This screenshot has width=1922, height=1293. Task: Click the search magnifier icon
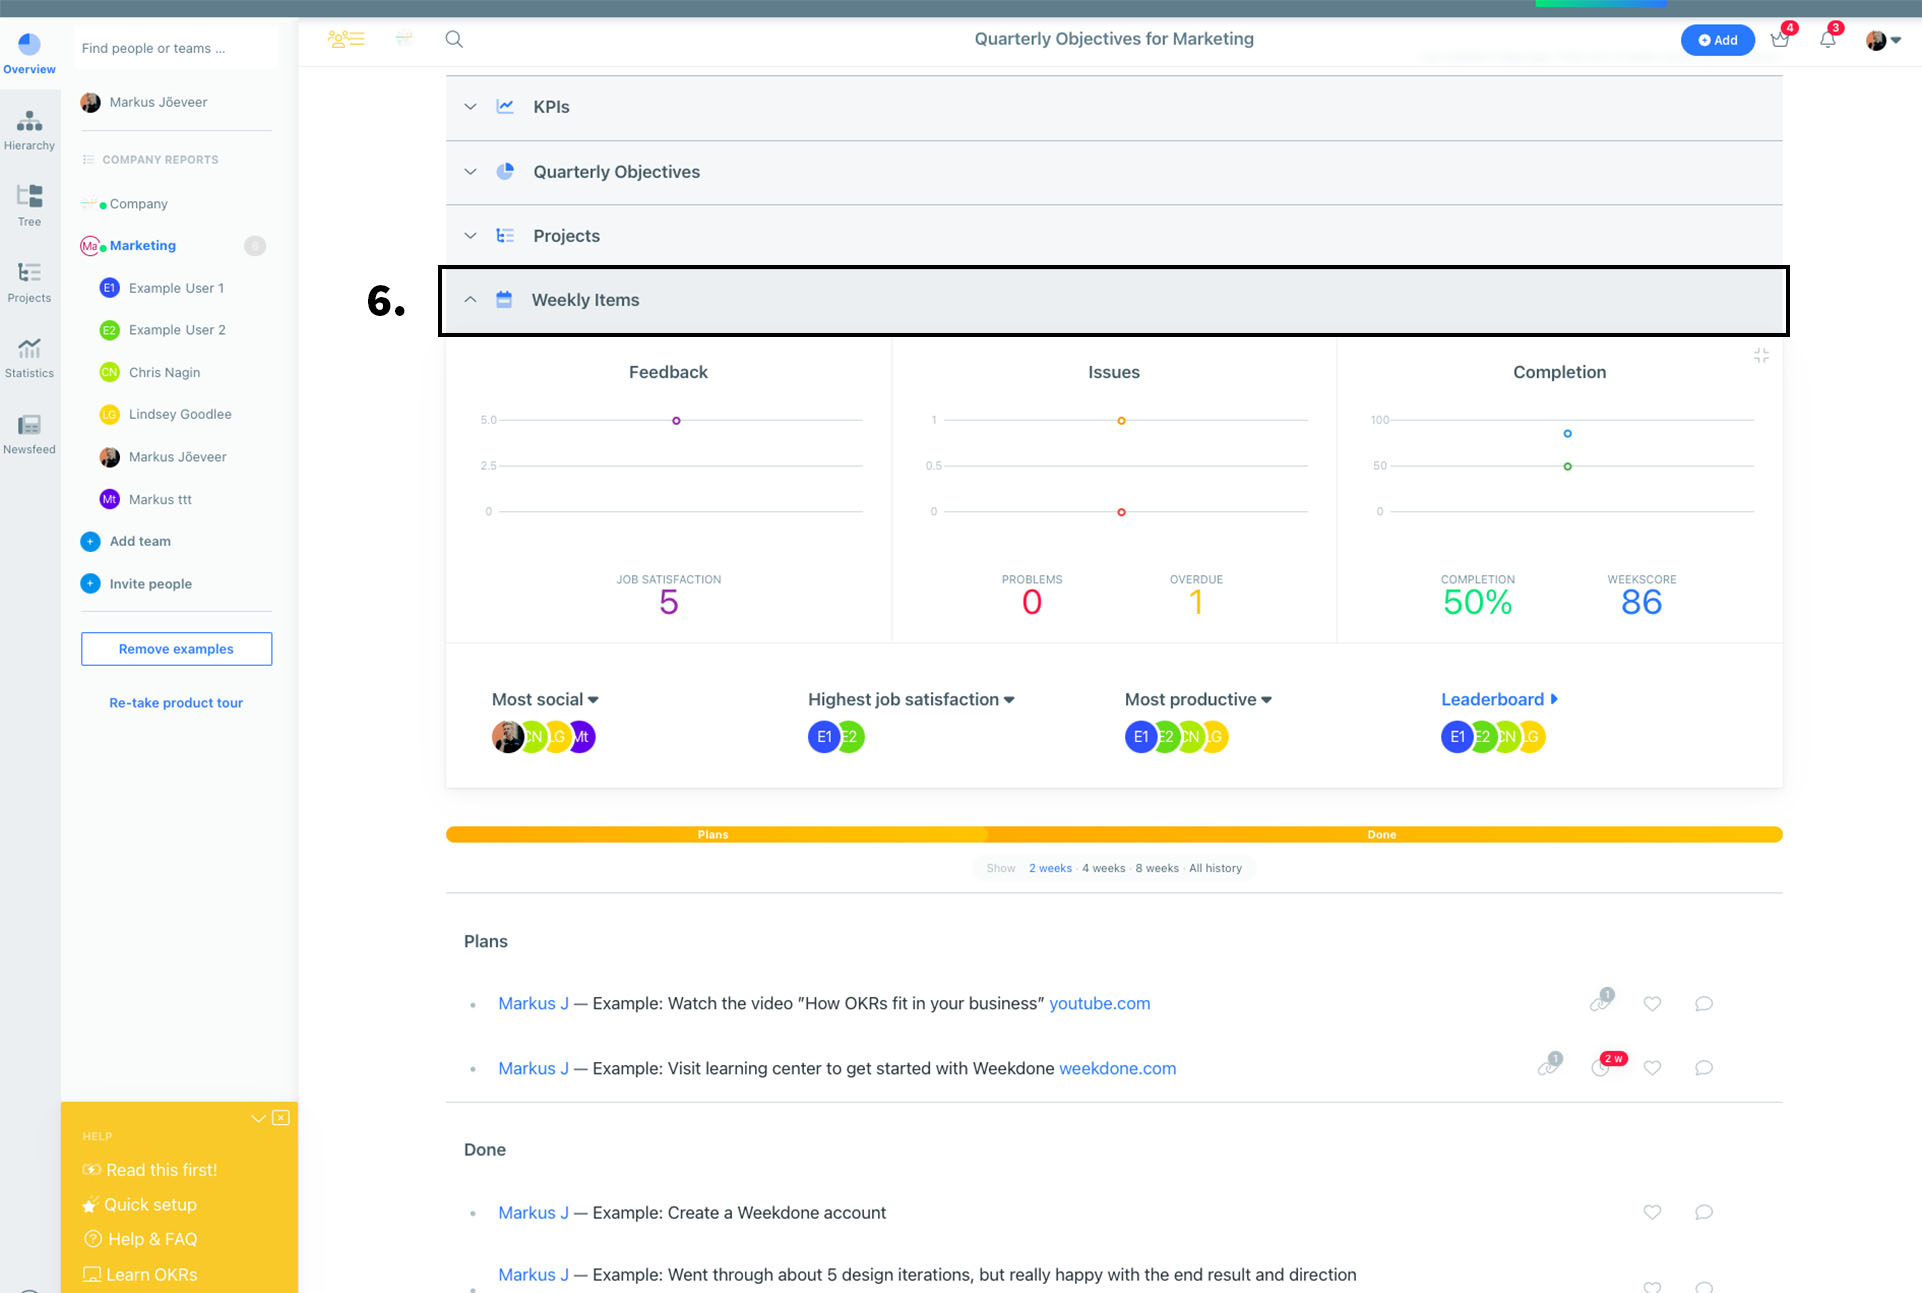(x=454, y=39)
